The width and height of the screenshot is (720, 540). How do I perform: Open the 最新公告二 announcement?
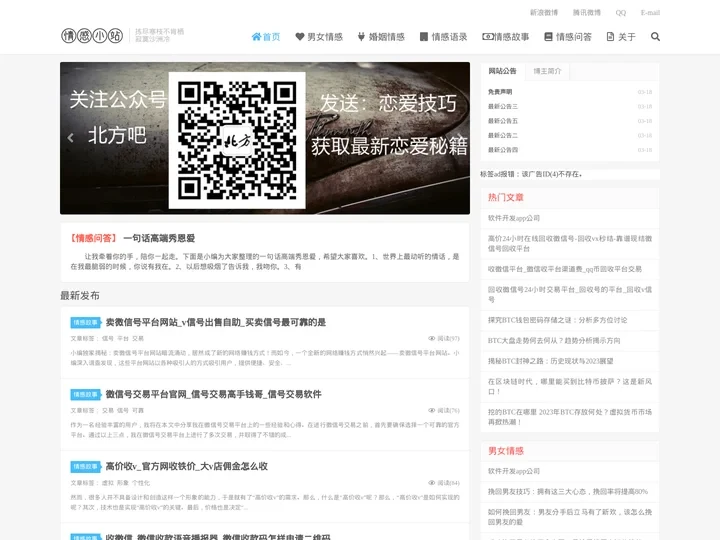[x=502, y=135]
